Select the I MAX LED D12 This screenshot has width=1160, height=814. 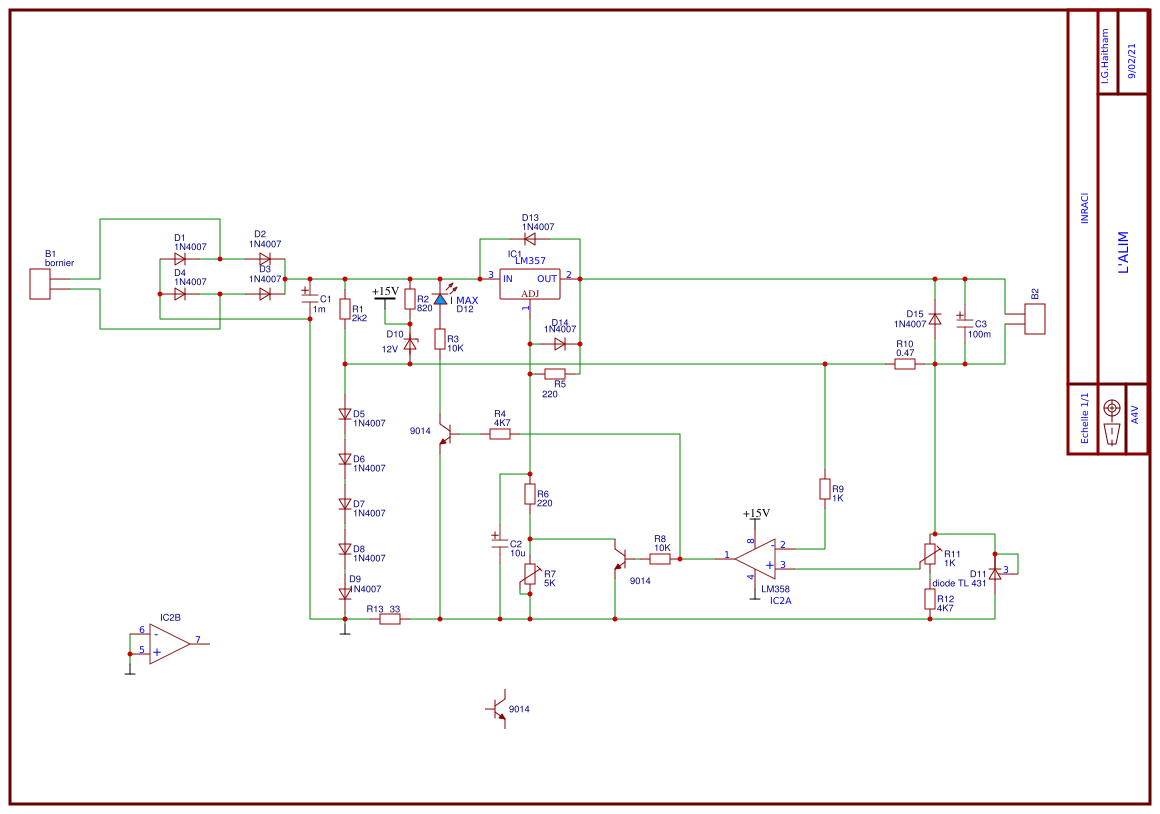[440, 299]
